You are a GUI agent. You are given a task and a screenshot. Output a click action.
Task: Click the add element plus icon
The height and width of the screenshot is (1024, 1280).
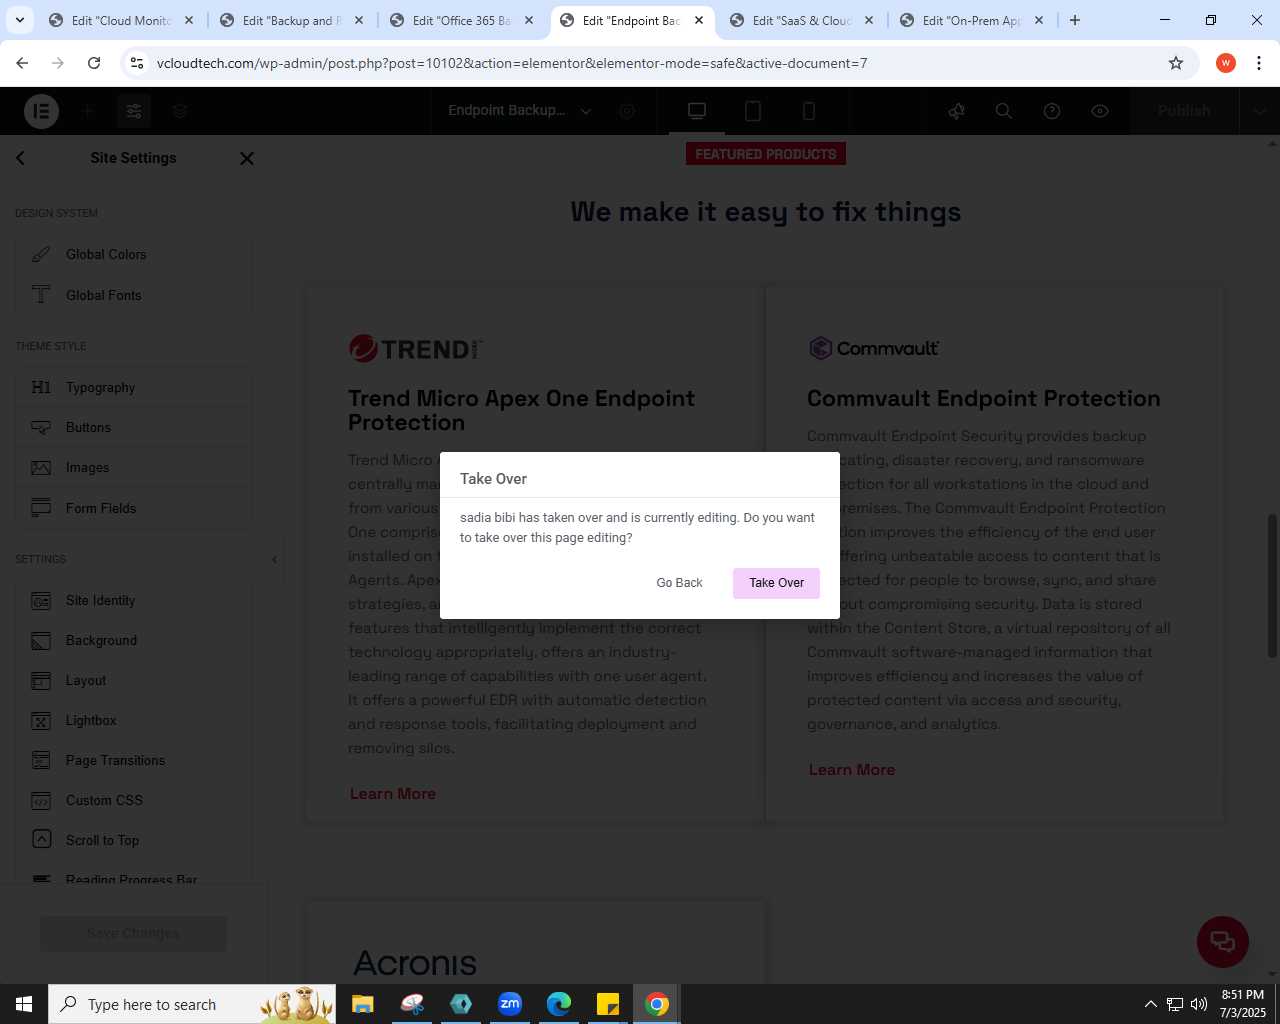(88, 111)
